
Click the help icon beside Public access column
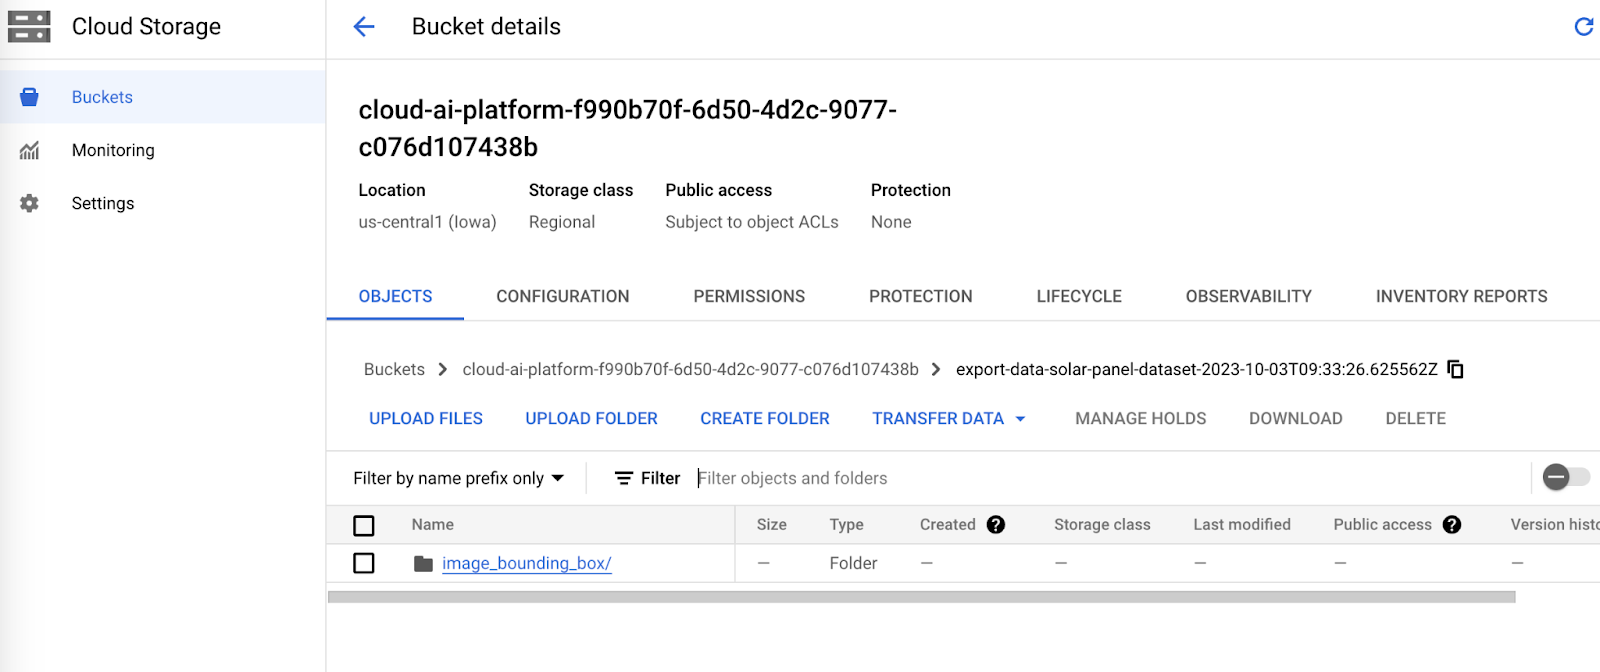pos(1452,524)
